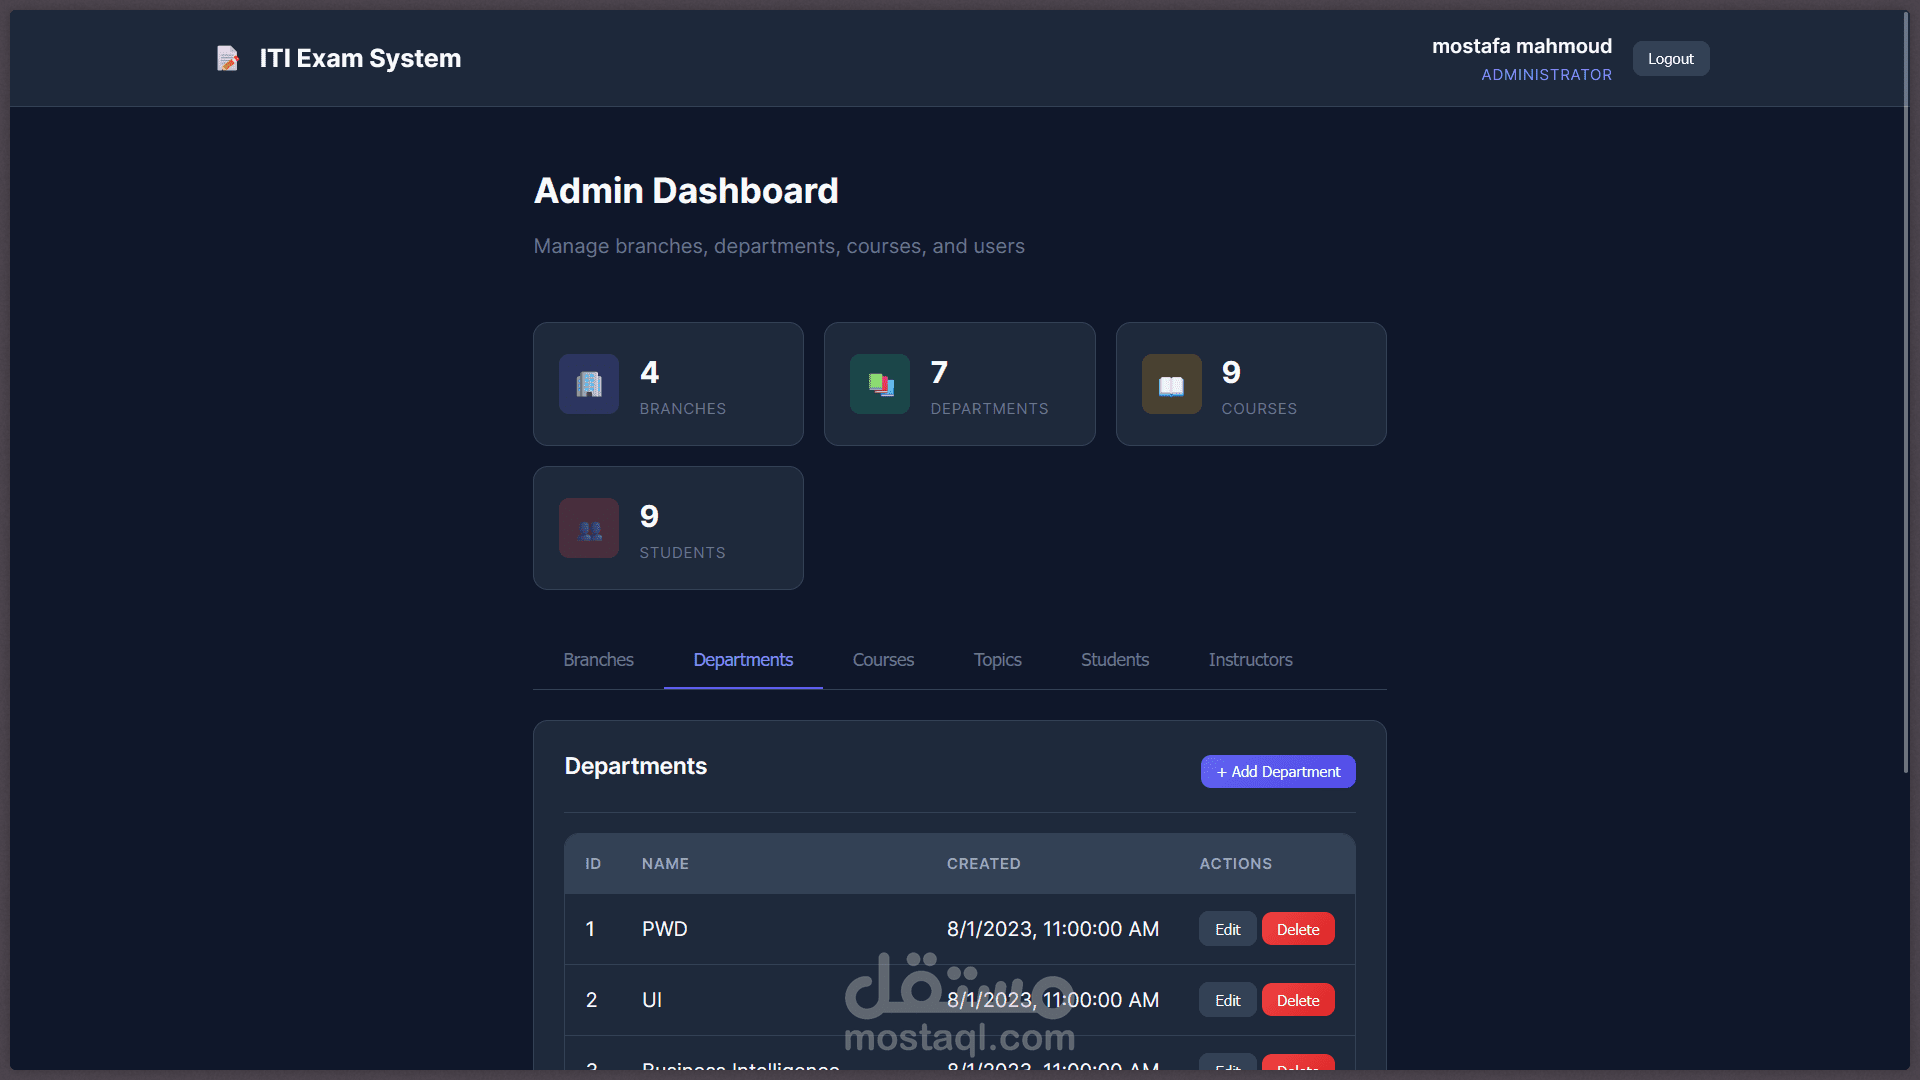Click the Courses open book icon

1171,384
